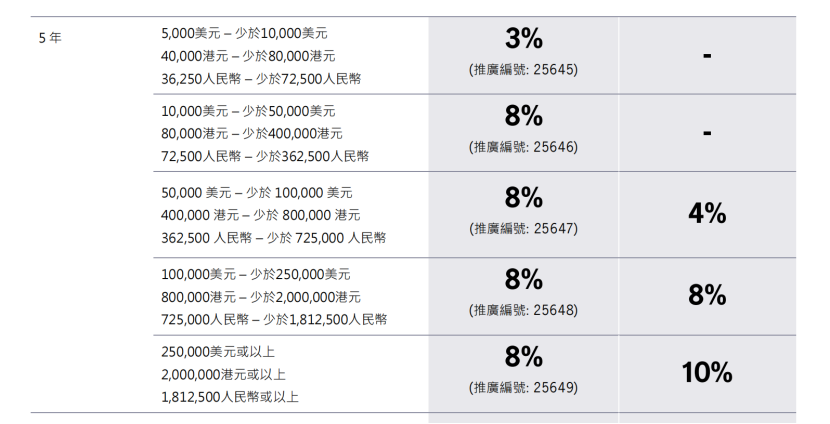
Task: Select the 8% above promotion code 25649
Action: pyautogui.click(x=523, y=356)
